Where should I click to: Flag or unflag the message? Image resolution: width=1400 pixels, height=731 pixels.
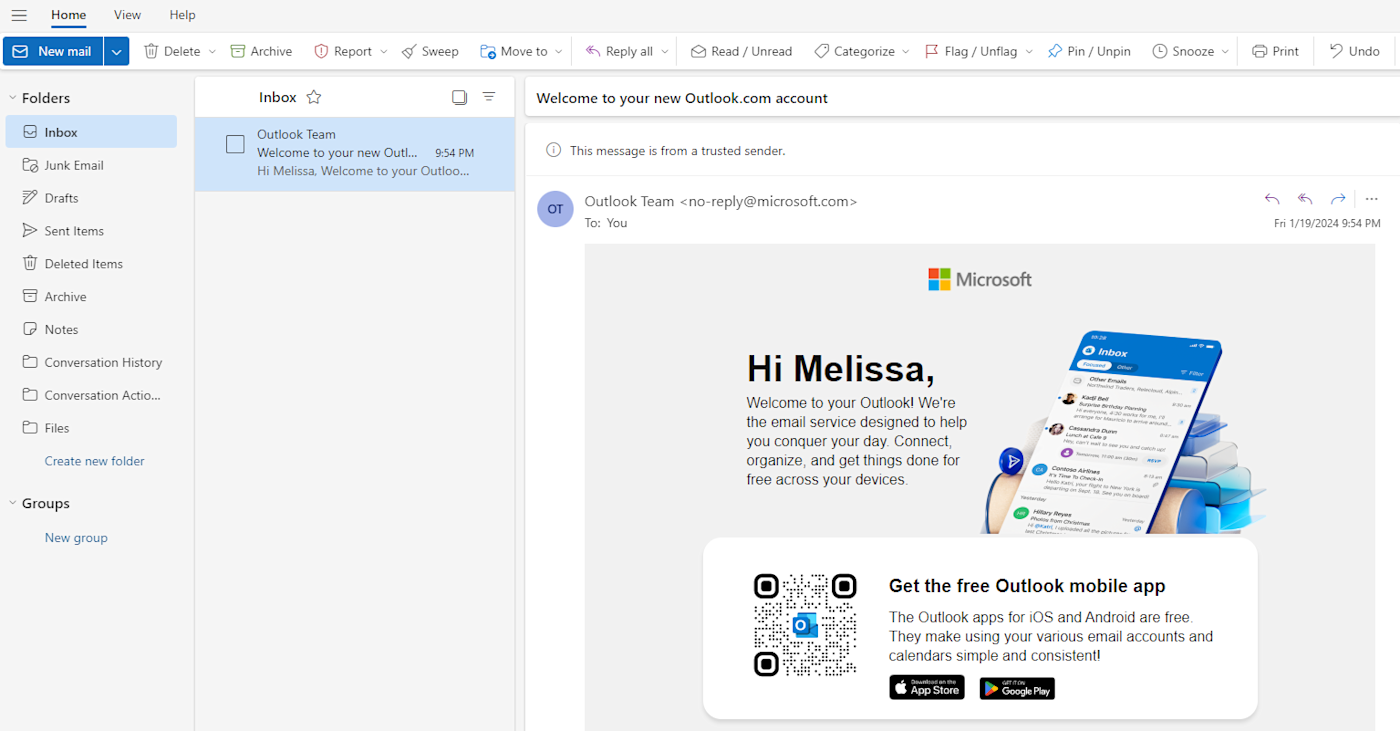coord(970,51)
